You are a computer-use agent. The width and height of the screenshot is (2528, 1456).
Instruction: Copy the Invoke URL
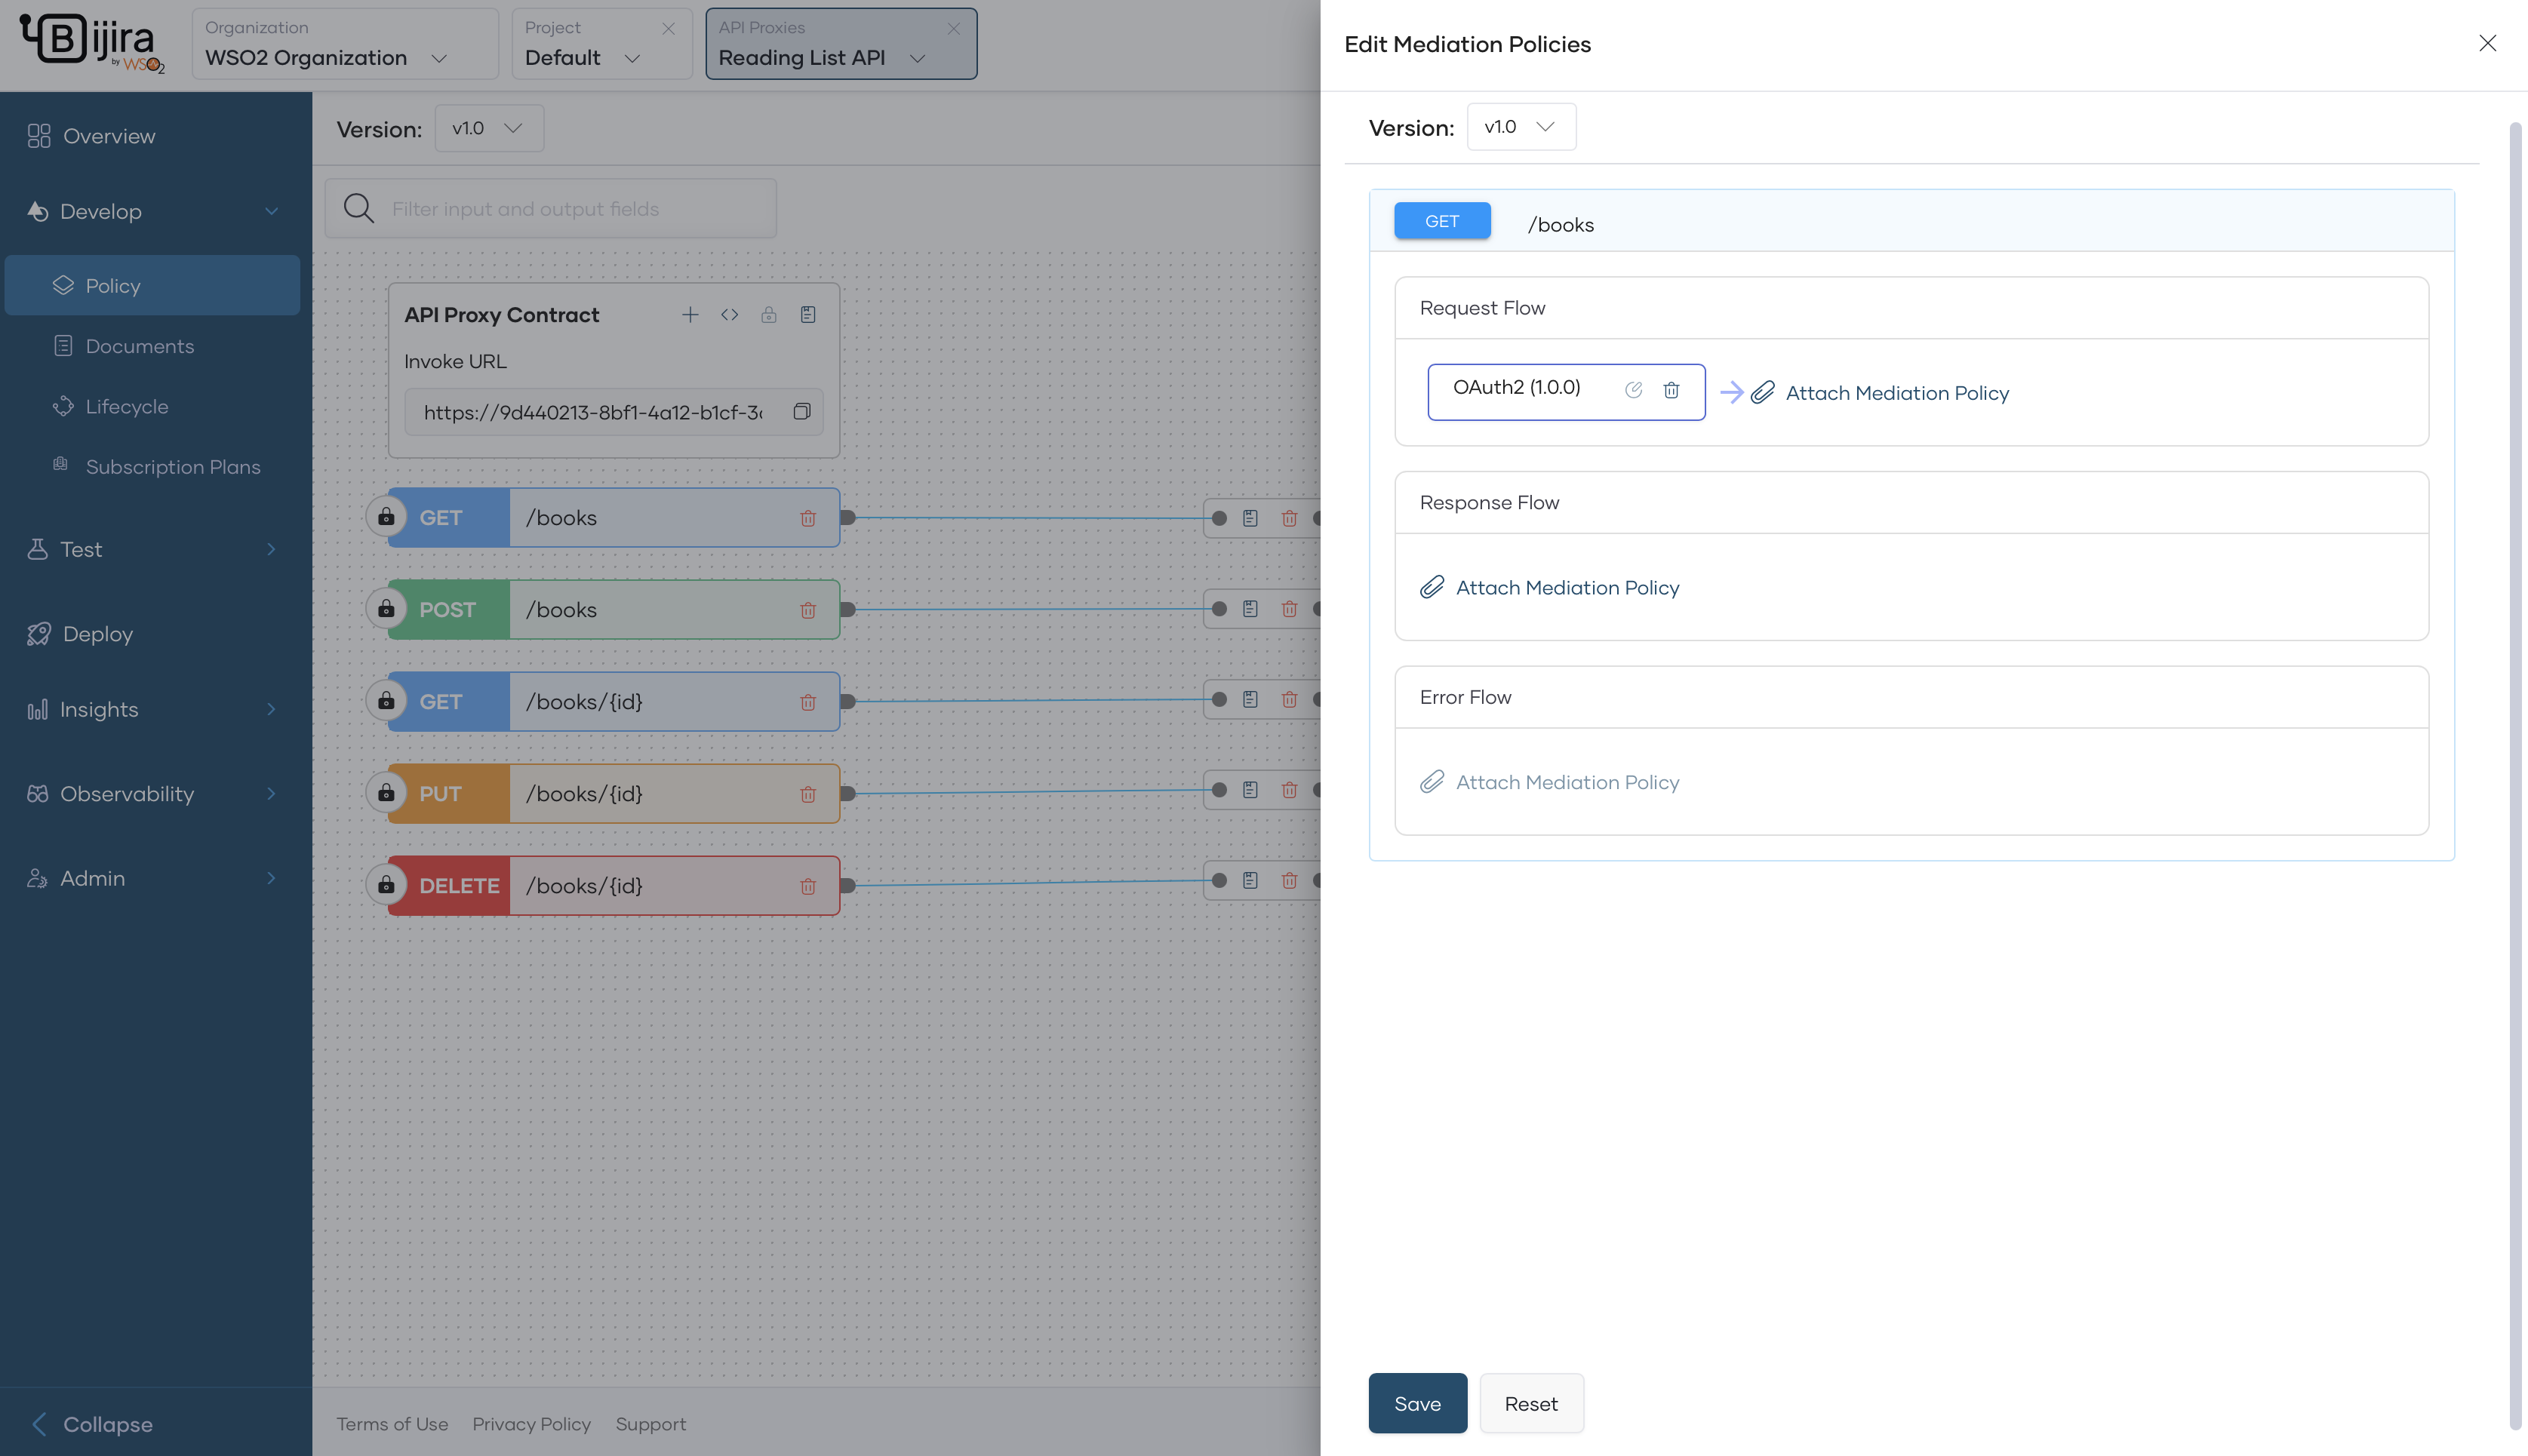click(x=801, y=412)
